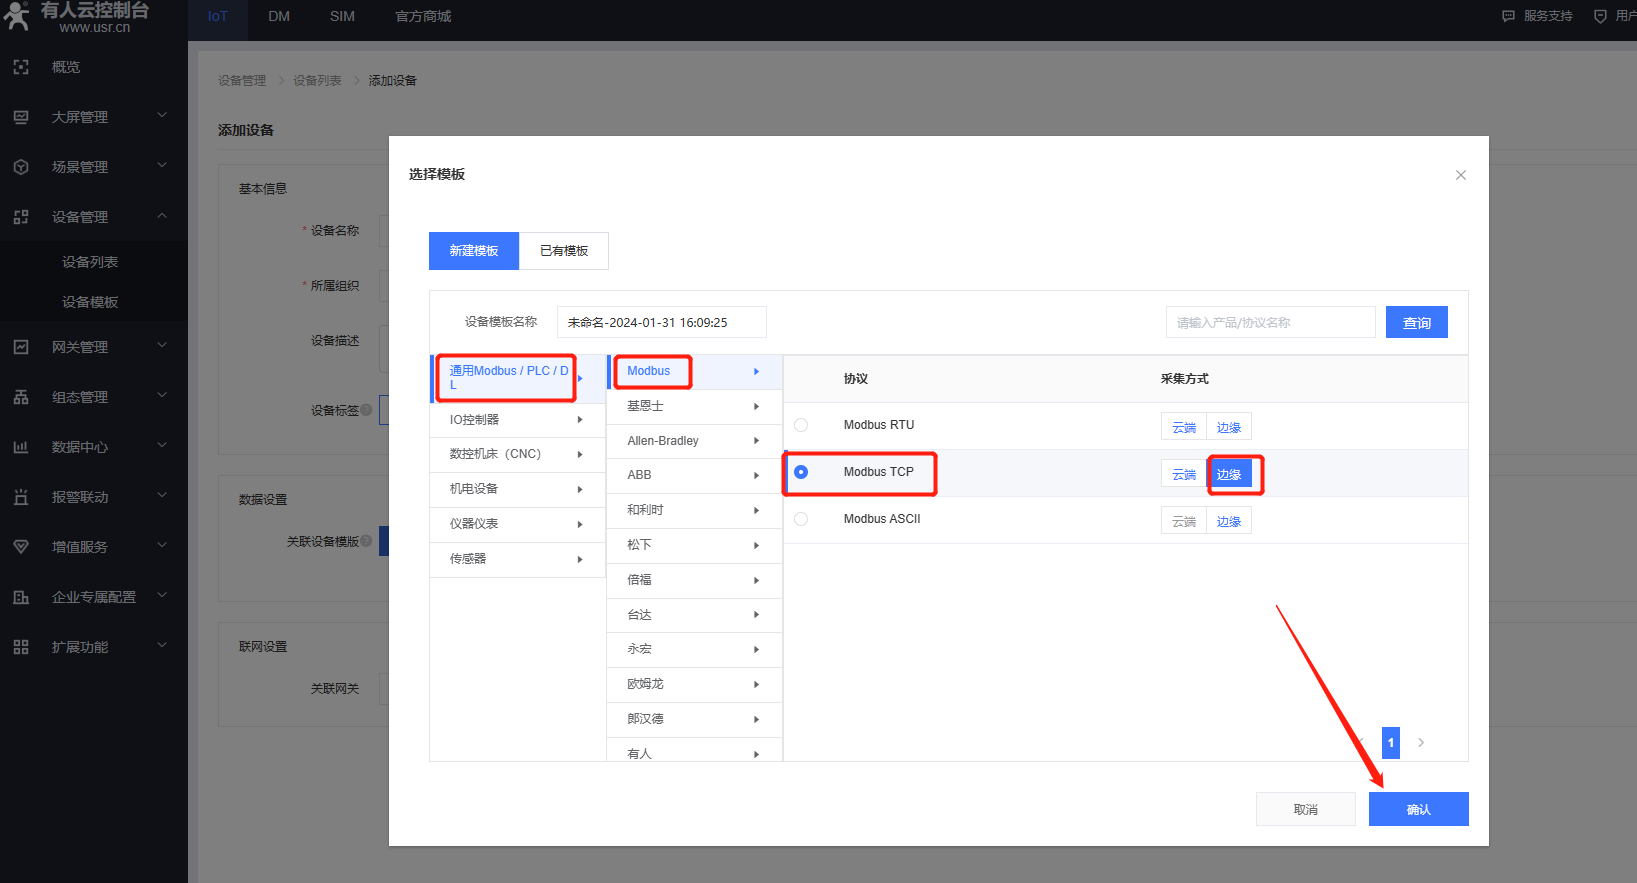Viewport: 1637px width, 883px height.
Task: Click the 增值服务 diamond icon
Action: (x=21, y=547)
